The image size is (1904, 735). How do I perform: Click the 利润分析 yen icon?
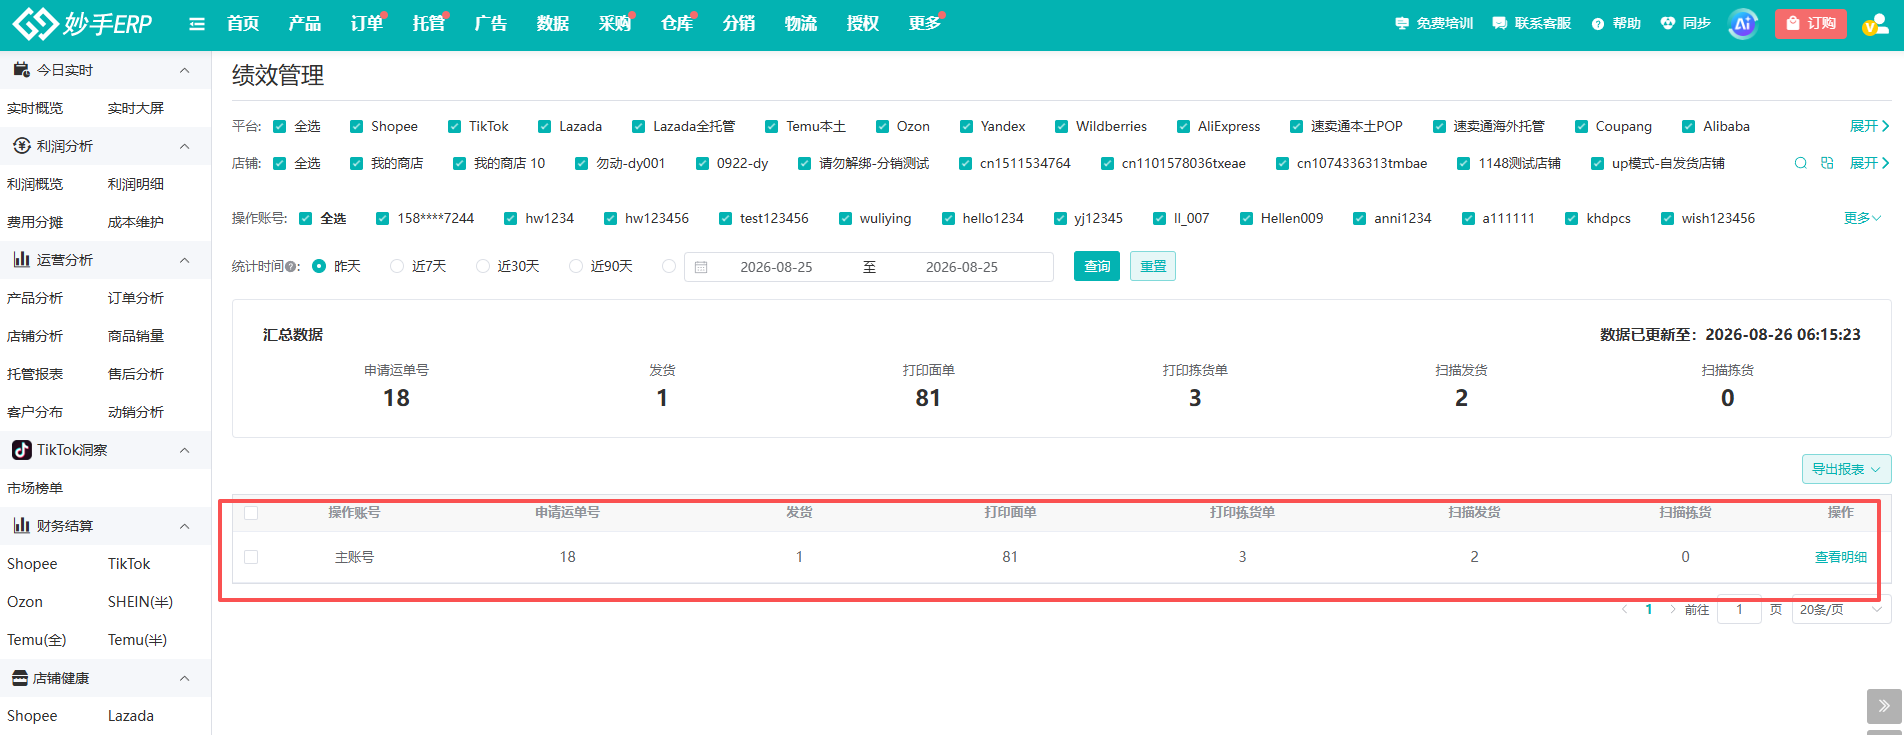click(21, 145)
